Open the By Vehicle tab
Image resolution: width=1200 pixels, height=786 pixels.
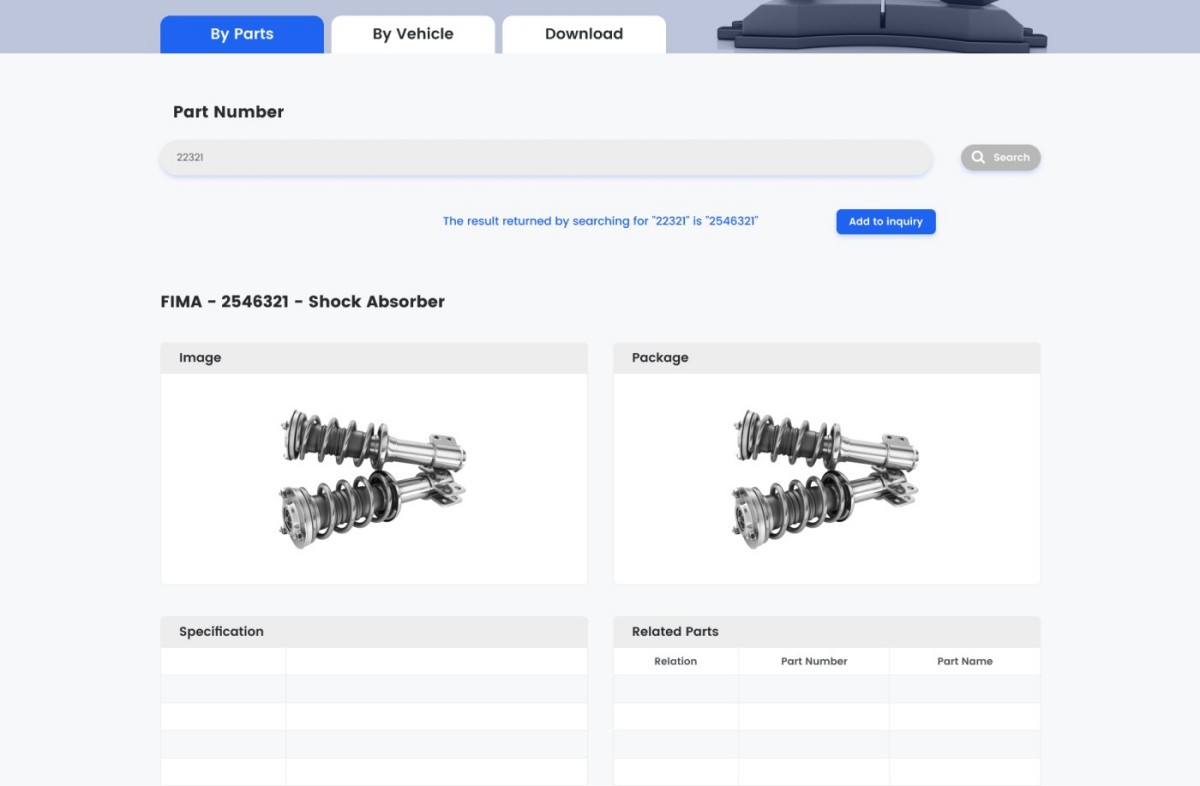pyautogui.click(x=413, y=34)
